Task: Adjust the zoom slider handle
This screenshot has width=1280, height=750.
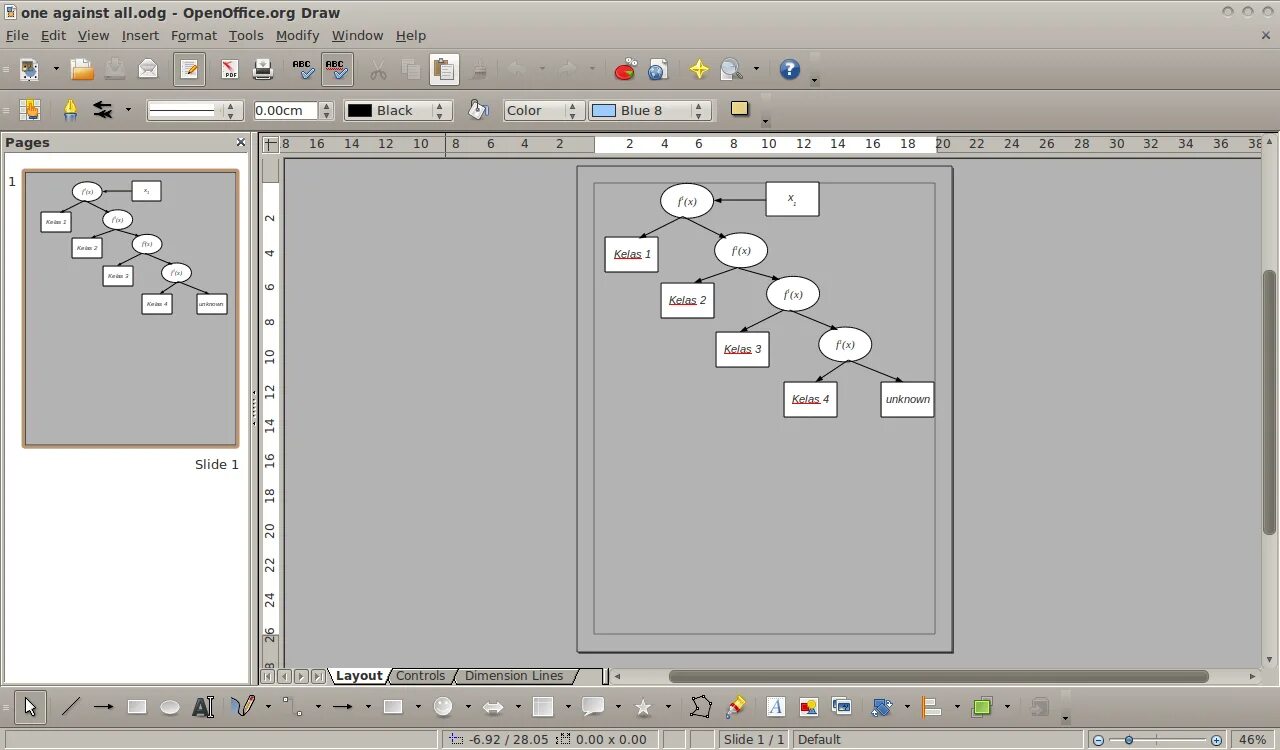Action: click(x=1129, y=740)
